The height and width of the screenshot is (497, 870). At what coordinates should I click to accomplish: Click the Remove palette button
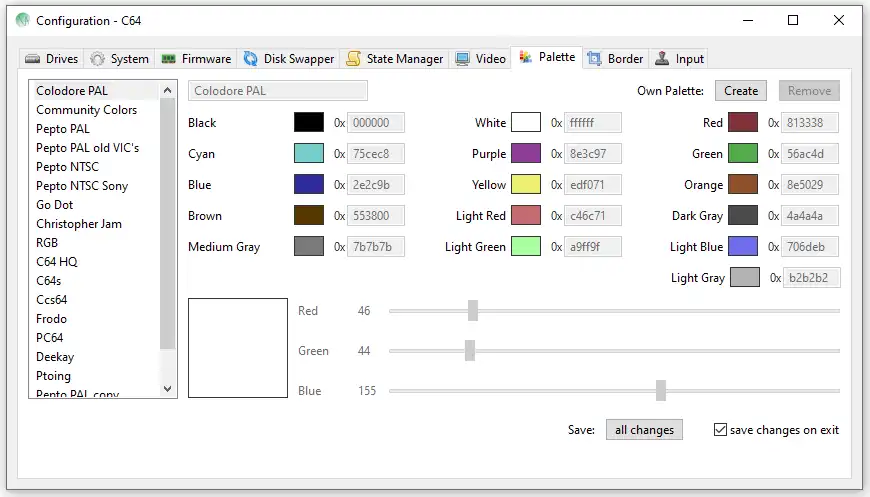pos(809,91)
